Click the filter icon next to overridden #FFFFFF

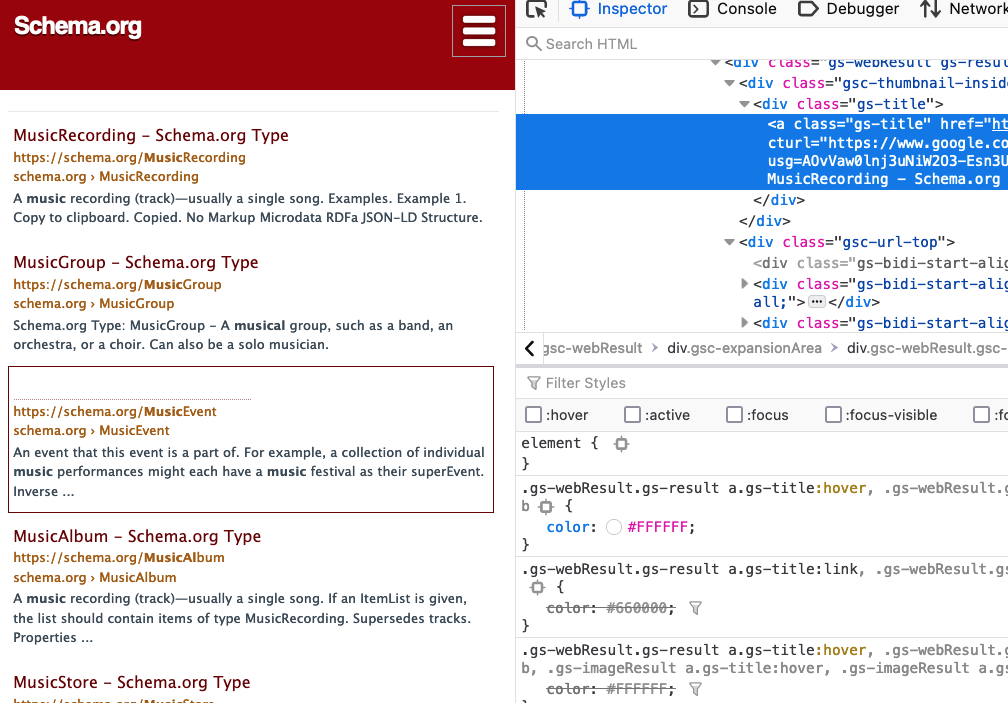(x=695, y=689)
